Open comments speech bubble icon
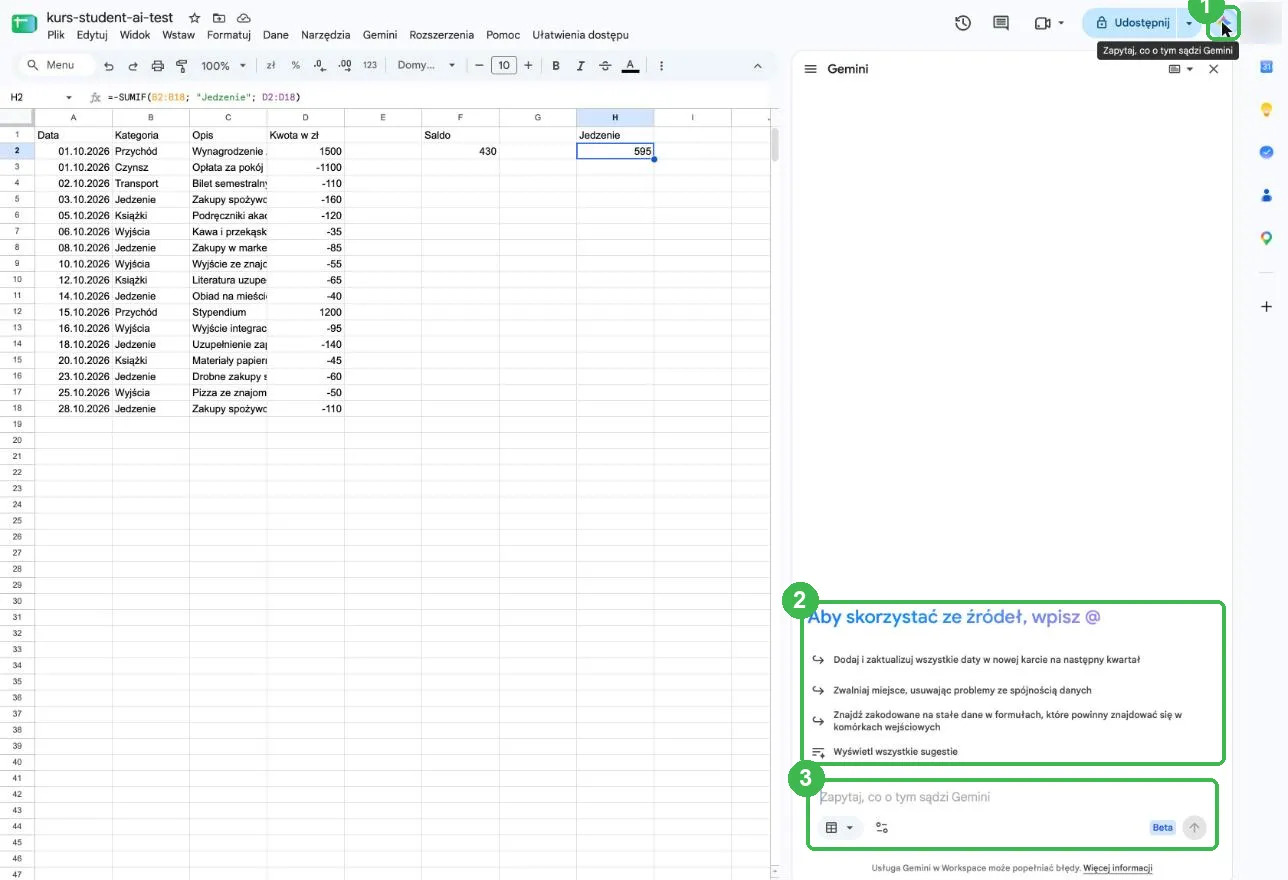The width and height of the screenshot is (1288, 880). pyautogui.click(x=1001, y=23)
